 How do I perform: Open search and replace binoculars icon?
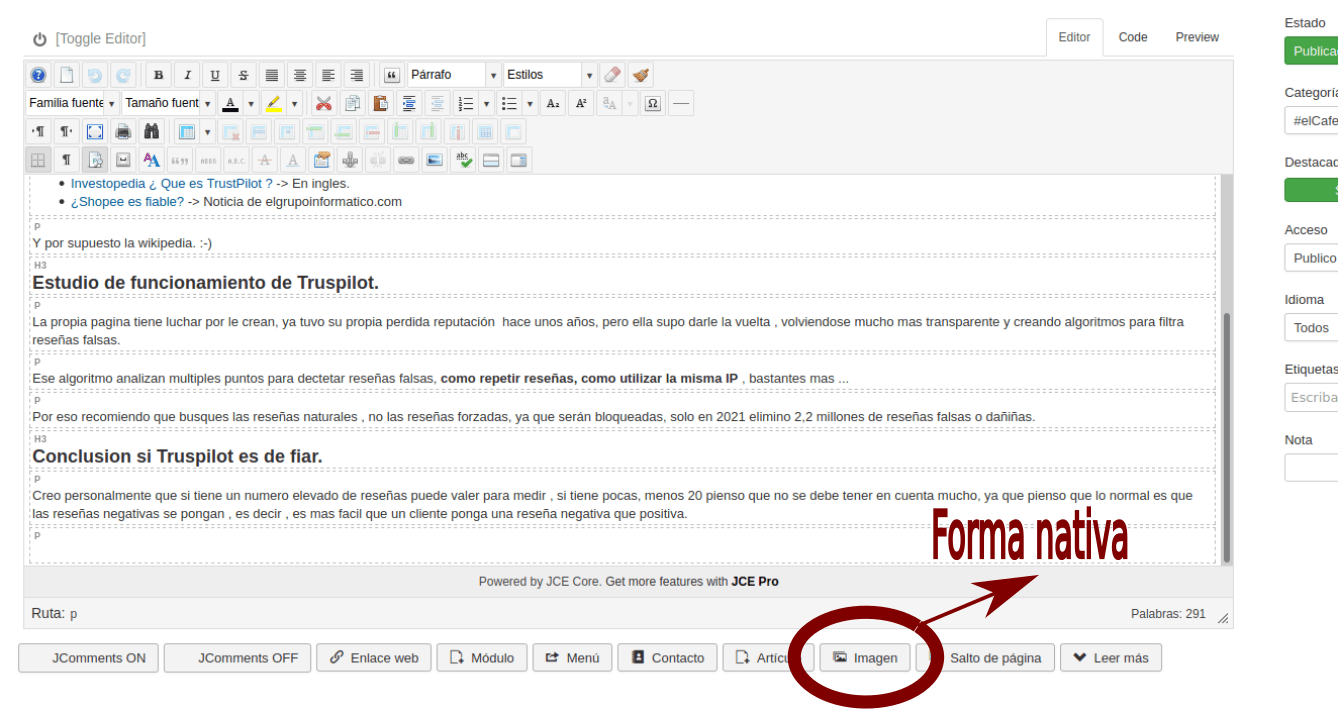151,131
